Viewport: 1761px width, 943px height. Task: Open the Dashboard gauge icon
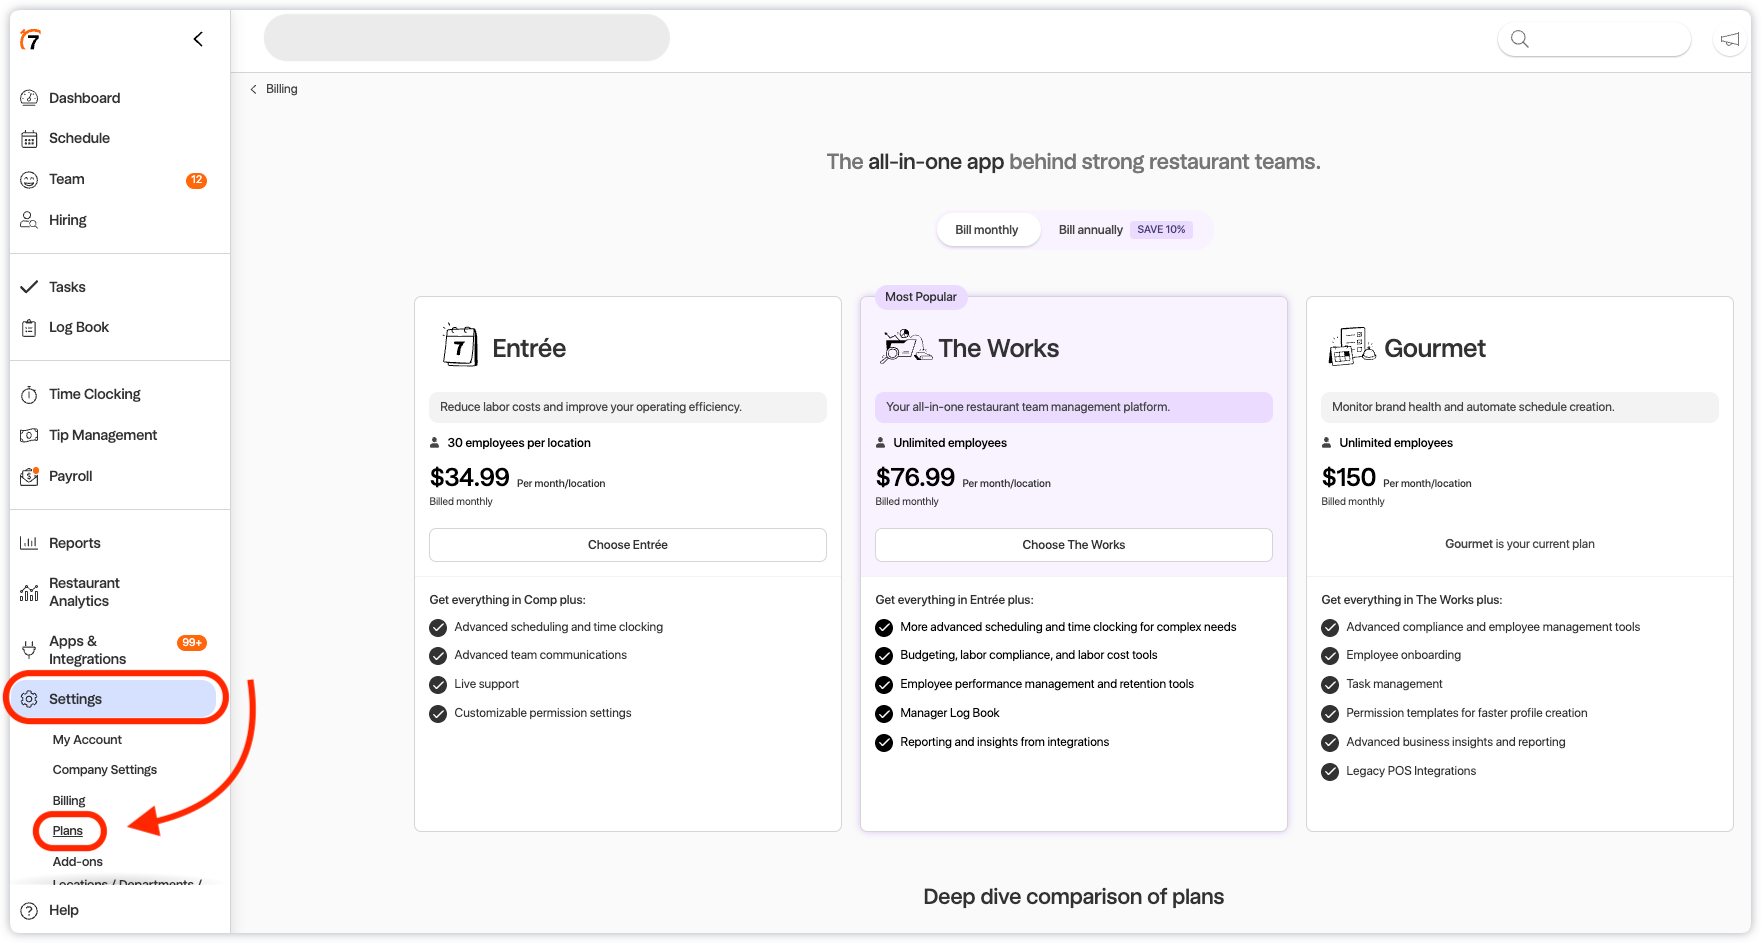(x=29, y=98)
